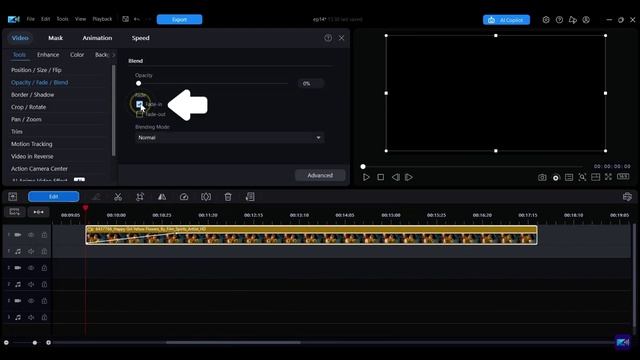The image size is (640, 360).
Task: Click the Delete trash icon
Action: tap(228, 197)
